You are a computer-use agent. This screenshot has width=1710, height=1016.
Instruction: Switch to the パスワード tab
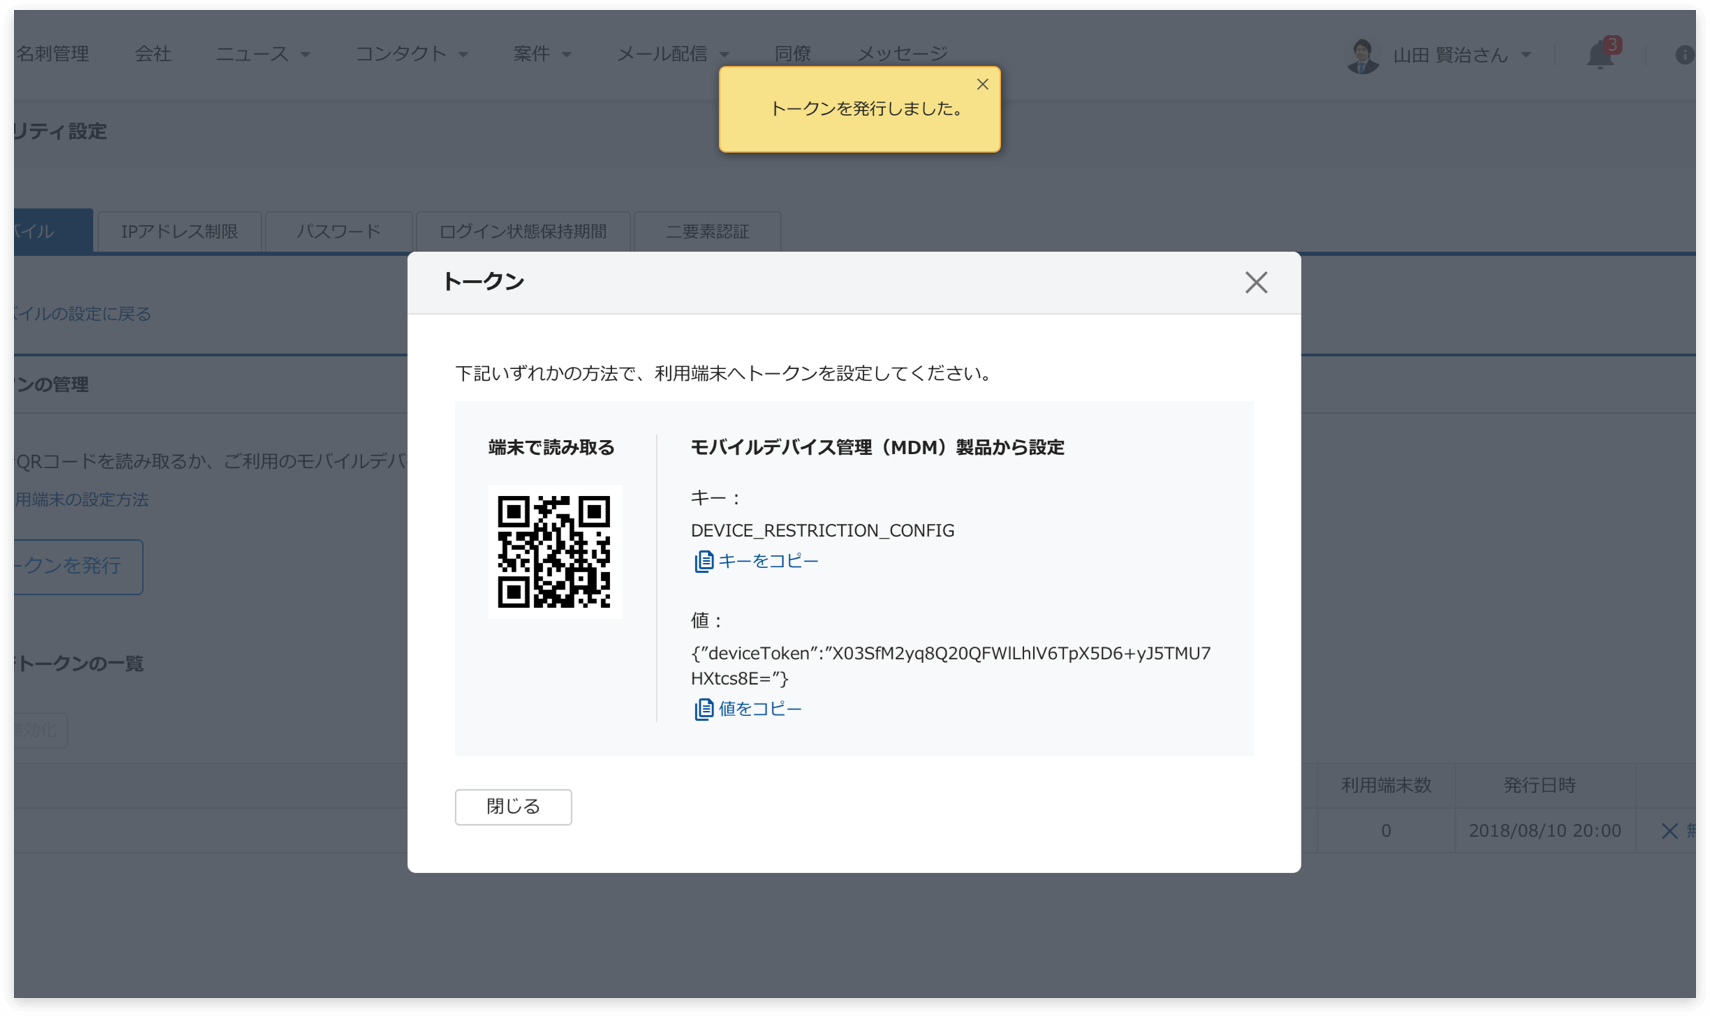338,232
